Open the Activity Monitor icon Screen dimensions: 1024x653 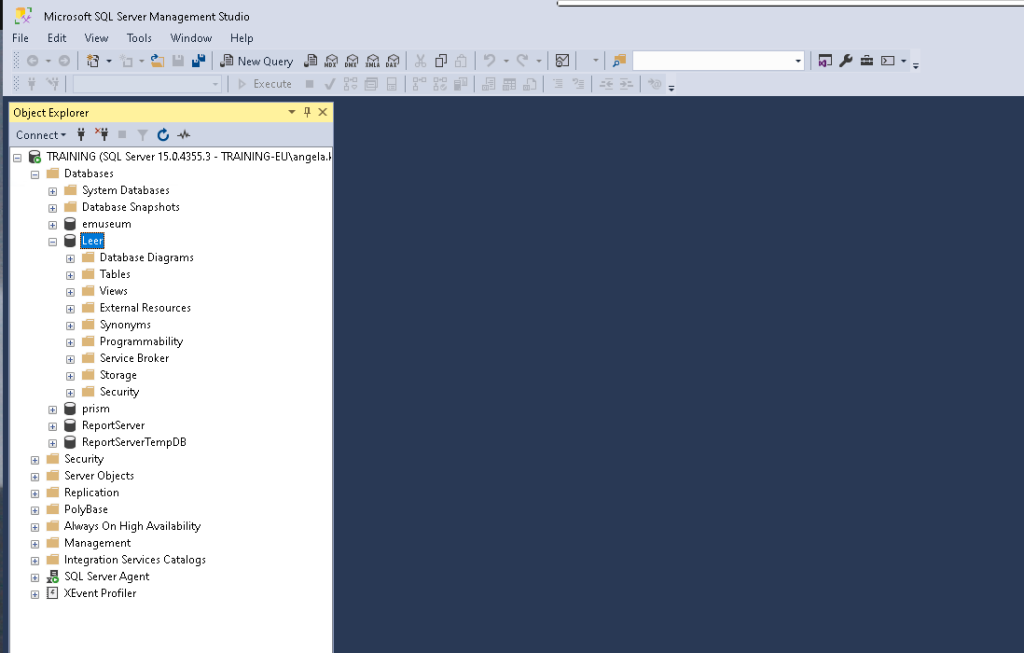pyautogui.click(x=562, y=61)
